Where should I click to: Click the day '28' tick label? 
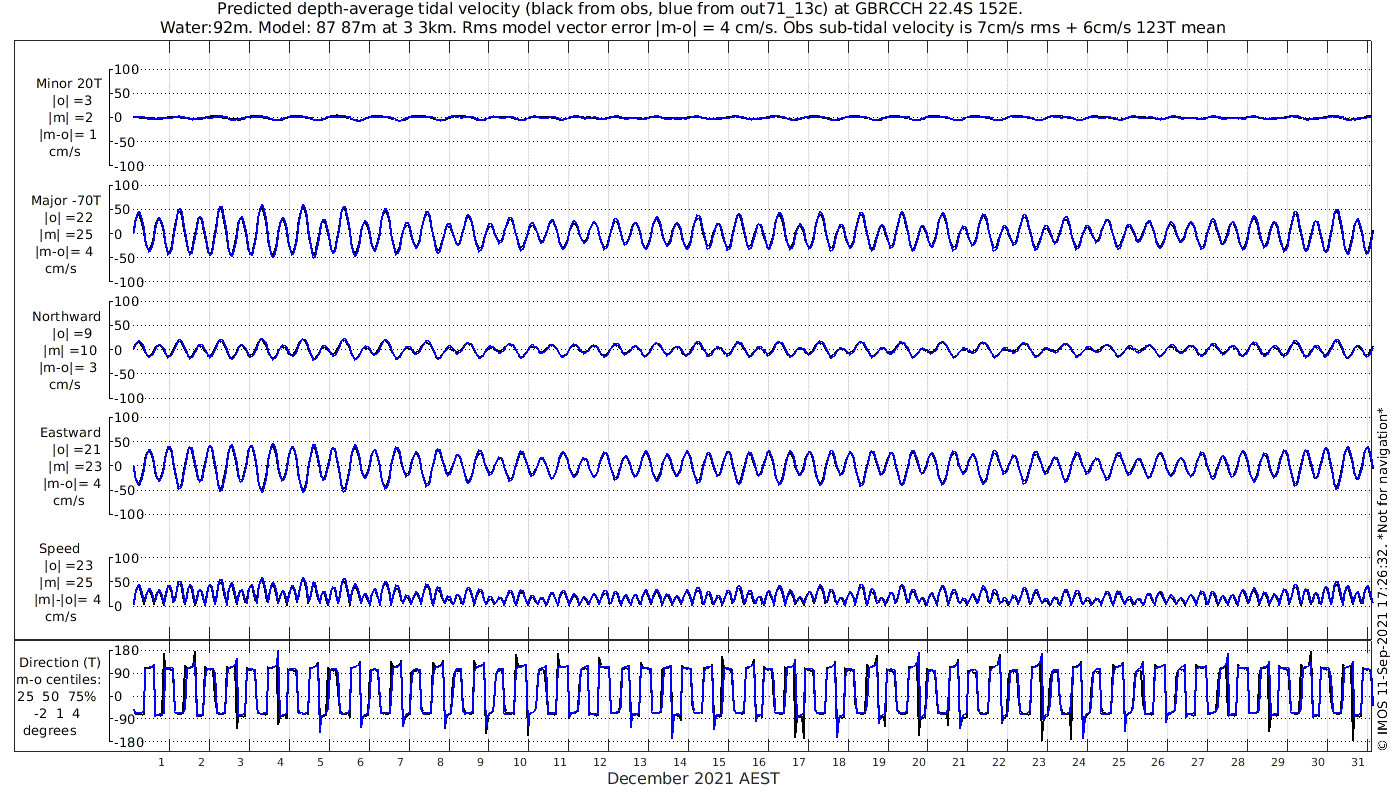(1238, 762)
